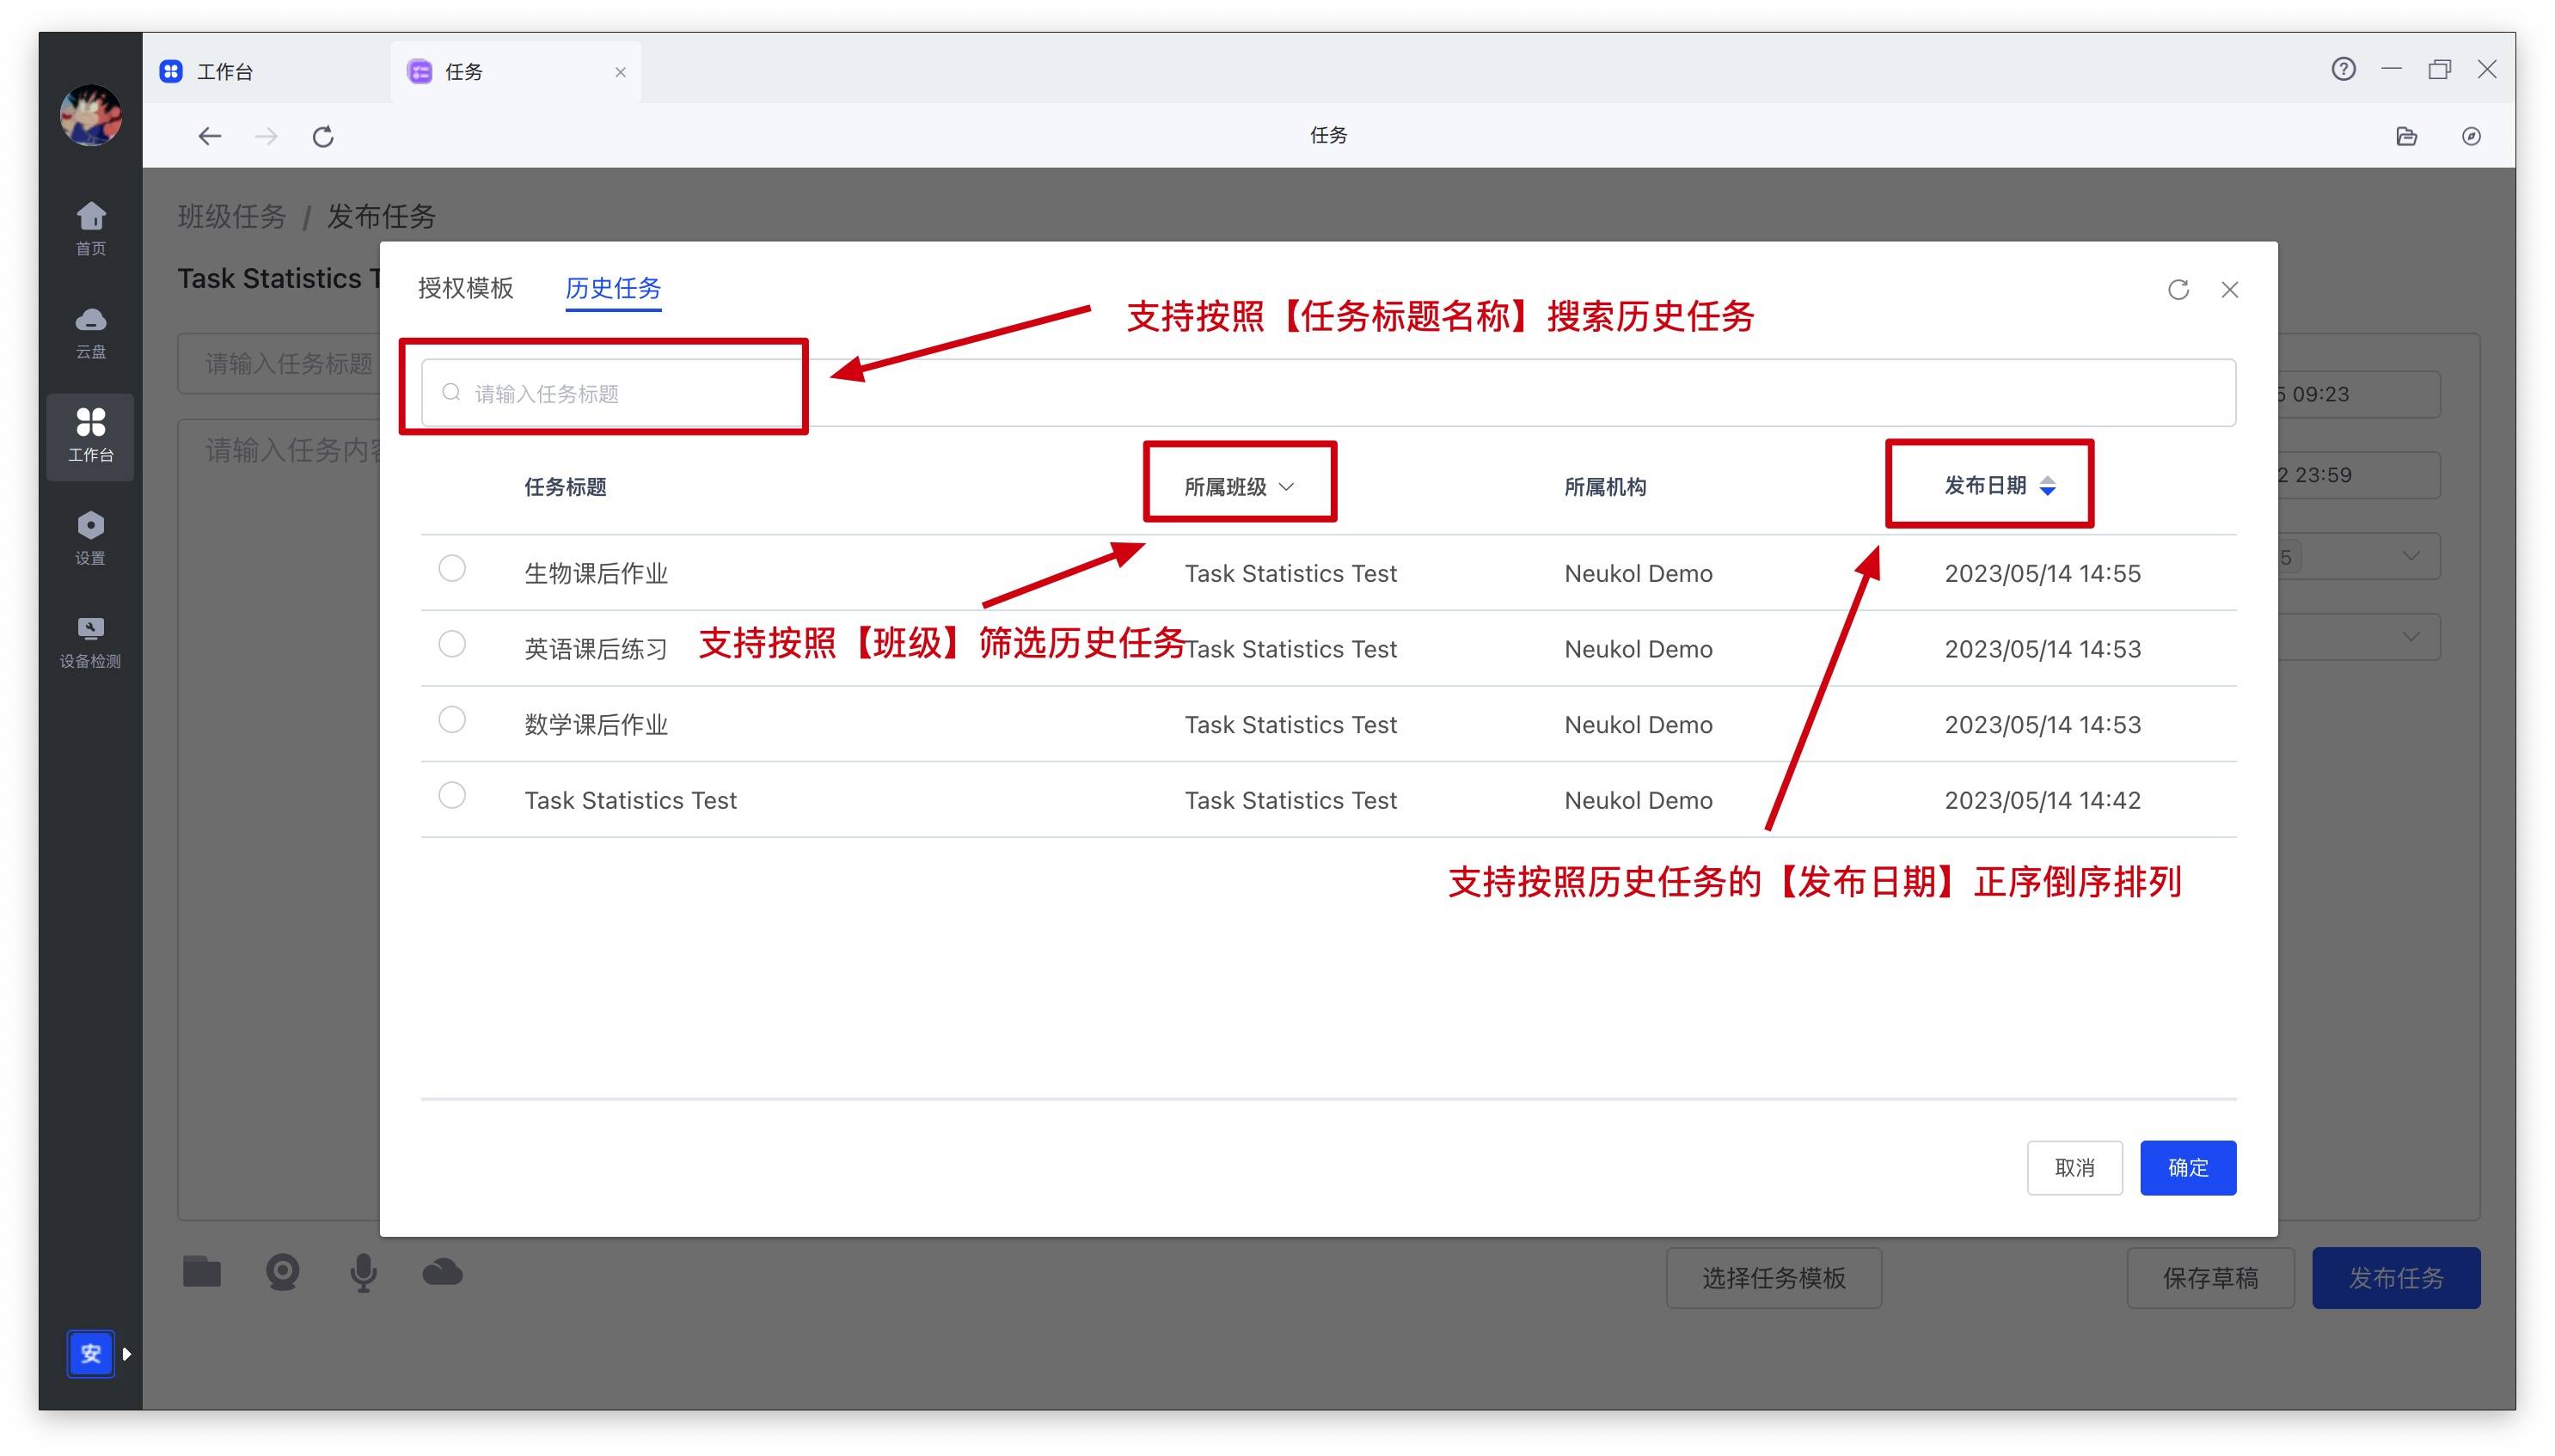Select the 工作台 workbench sidebar icon

[x=90, y=436]
